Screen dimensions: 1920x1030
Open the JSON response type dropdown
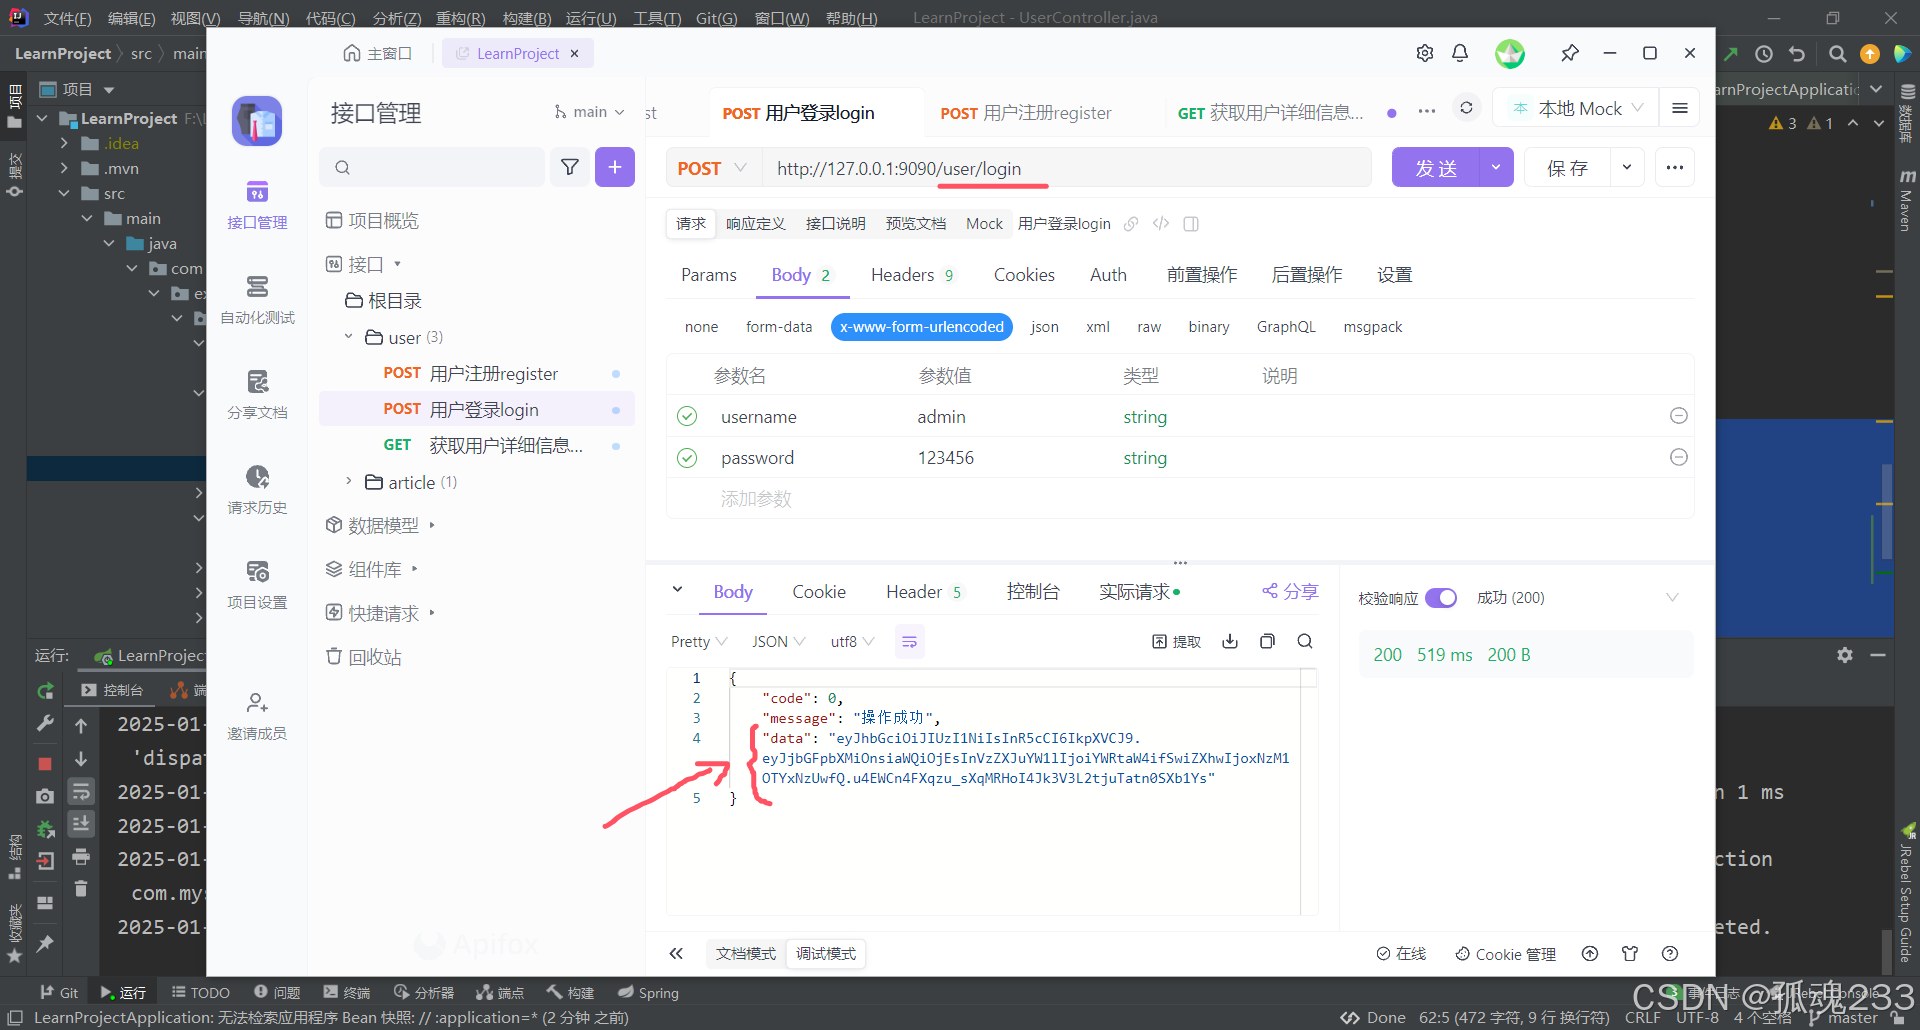point(779,641)
